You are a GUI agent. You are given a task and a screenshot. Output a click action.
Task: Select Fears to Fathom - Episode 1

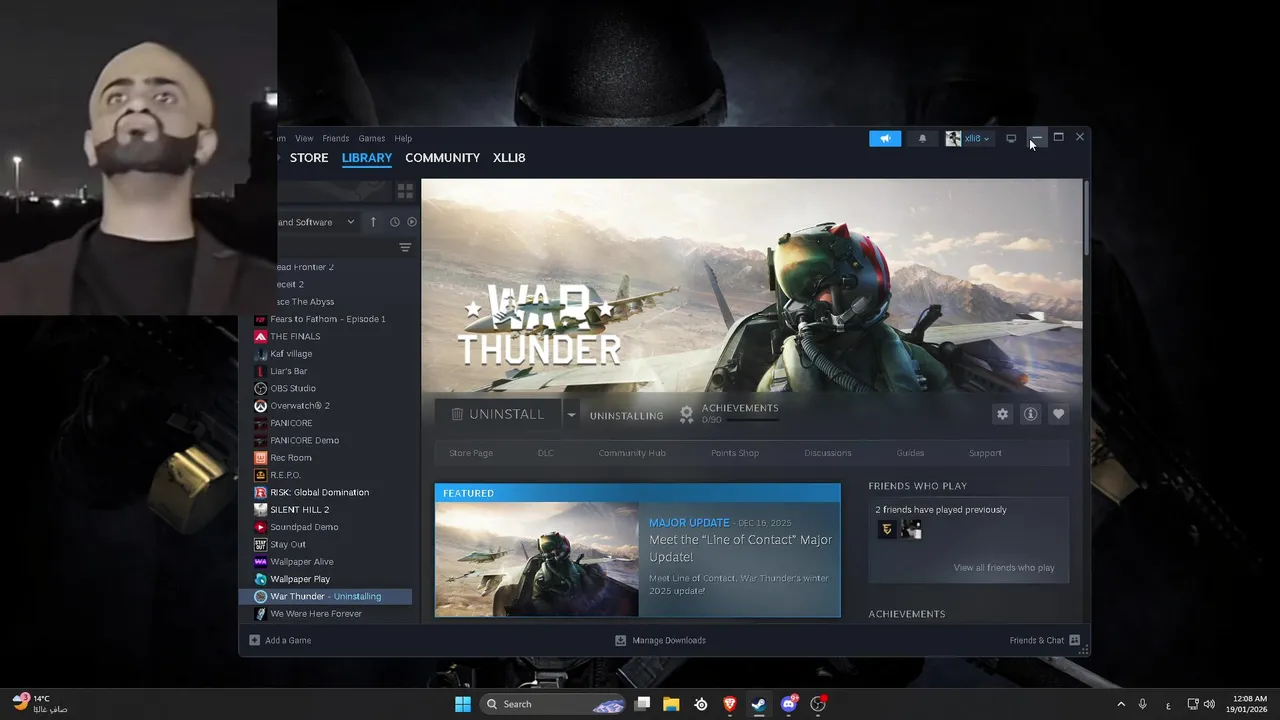click(x=330, y=319)
